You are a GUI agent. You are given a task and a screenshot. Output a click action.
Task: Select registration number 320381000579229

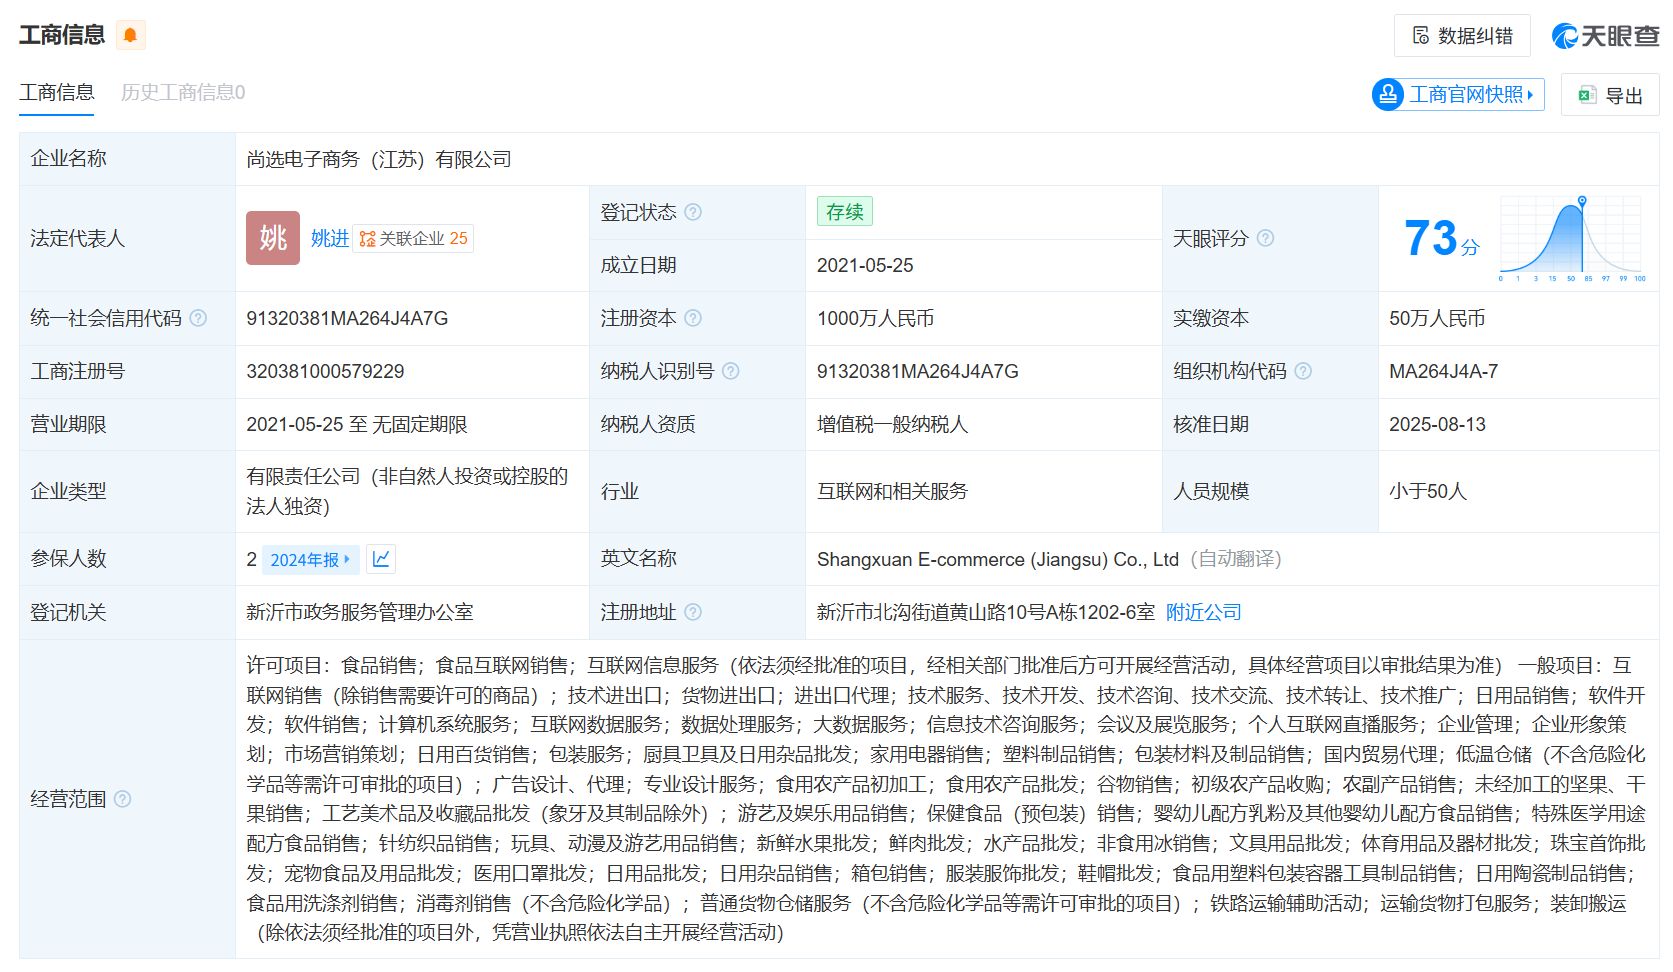325,371
